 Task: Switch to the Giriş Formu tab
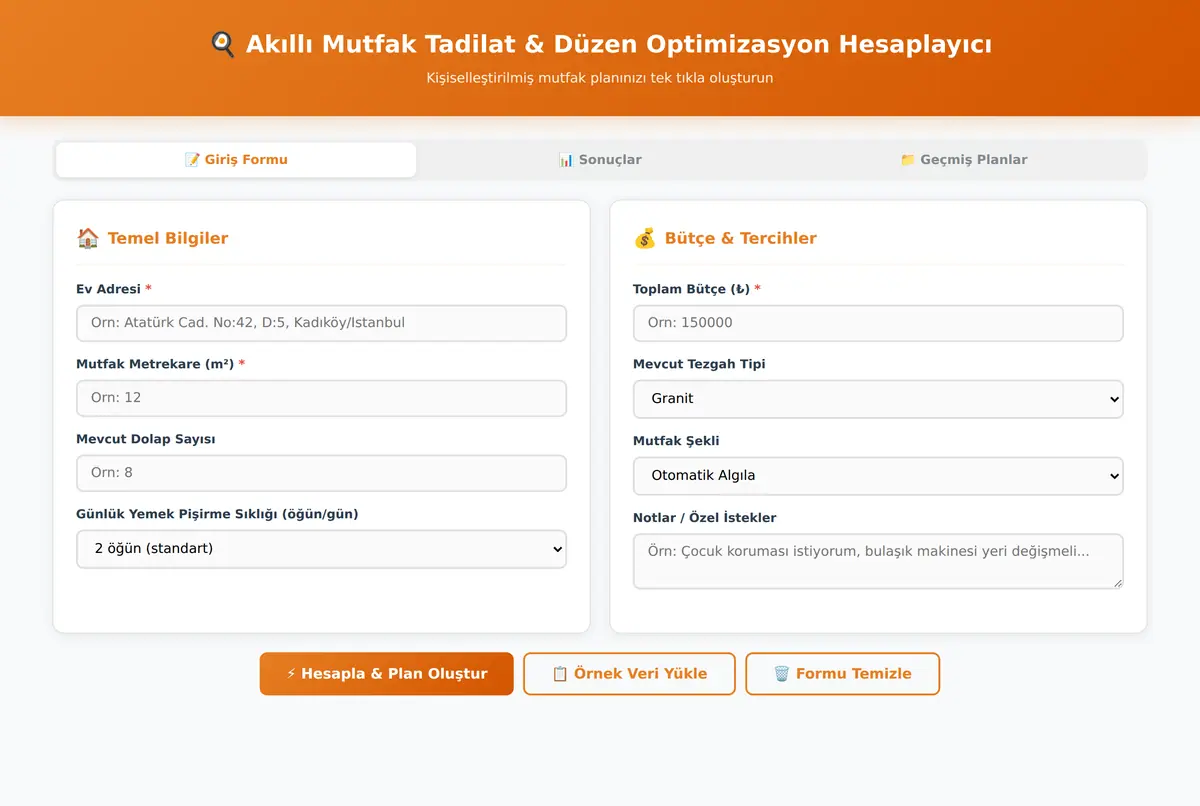(x=236, y=160)
